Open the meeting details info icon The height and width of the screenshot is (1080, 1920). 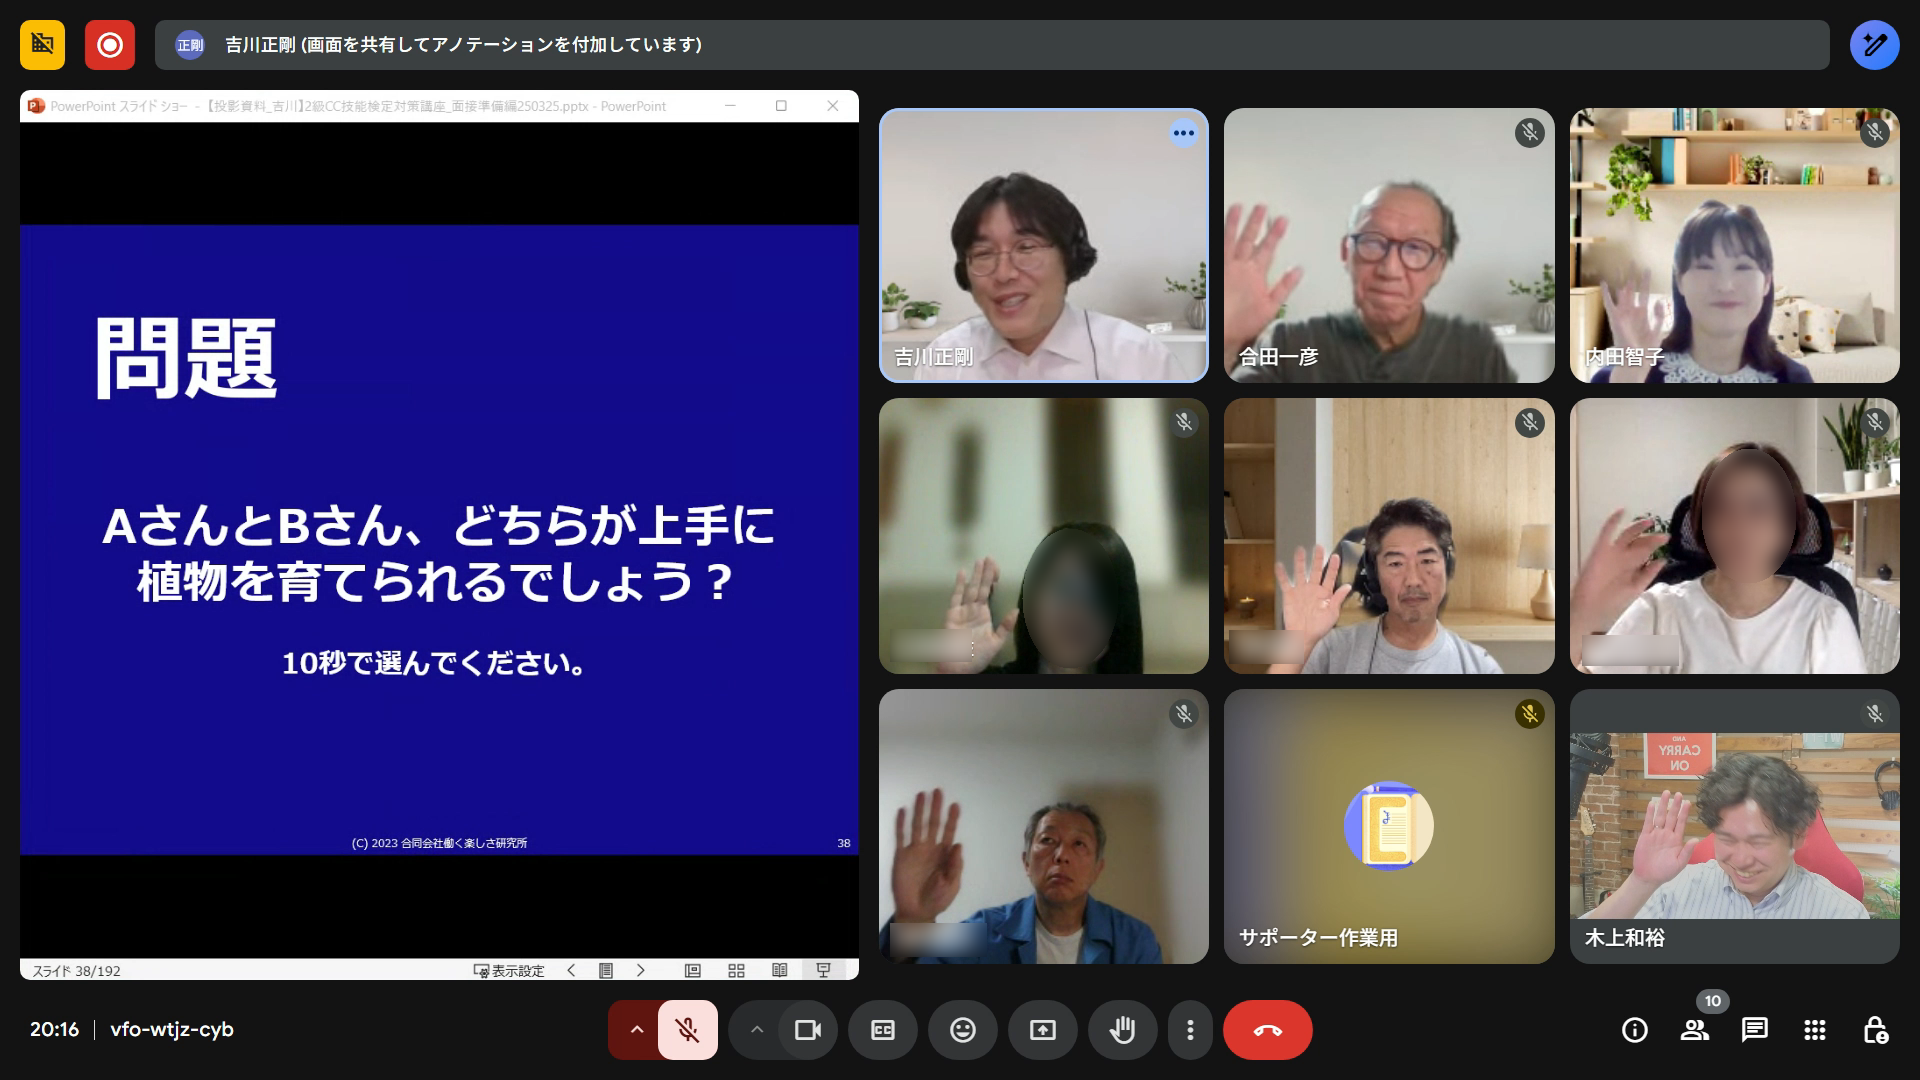[x=1634, y=1030]
